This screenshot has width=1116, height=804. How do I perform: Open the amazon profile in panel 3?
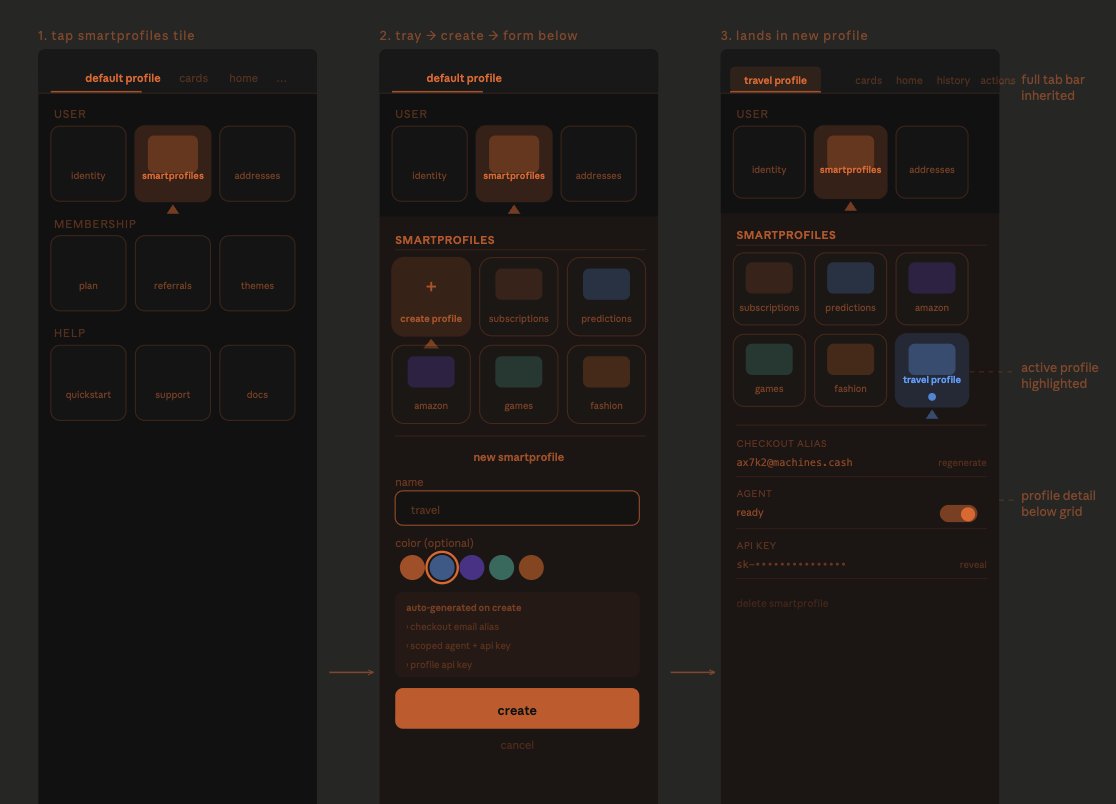coord(932,289)
